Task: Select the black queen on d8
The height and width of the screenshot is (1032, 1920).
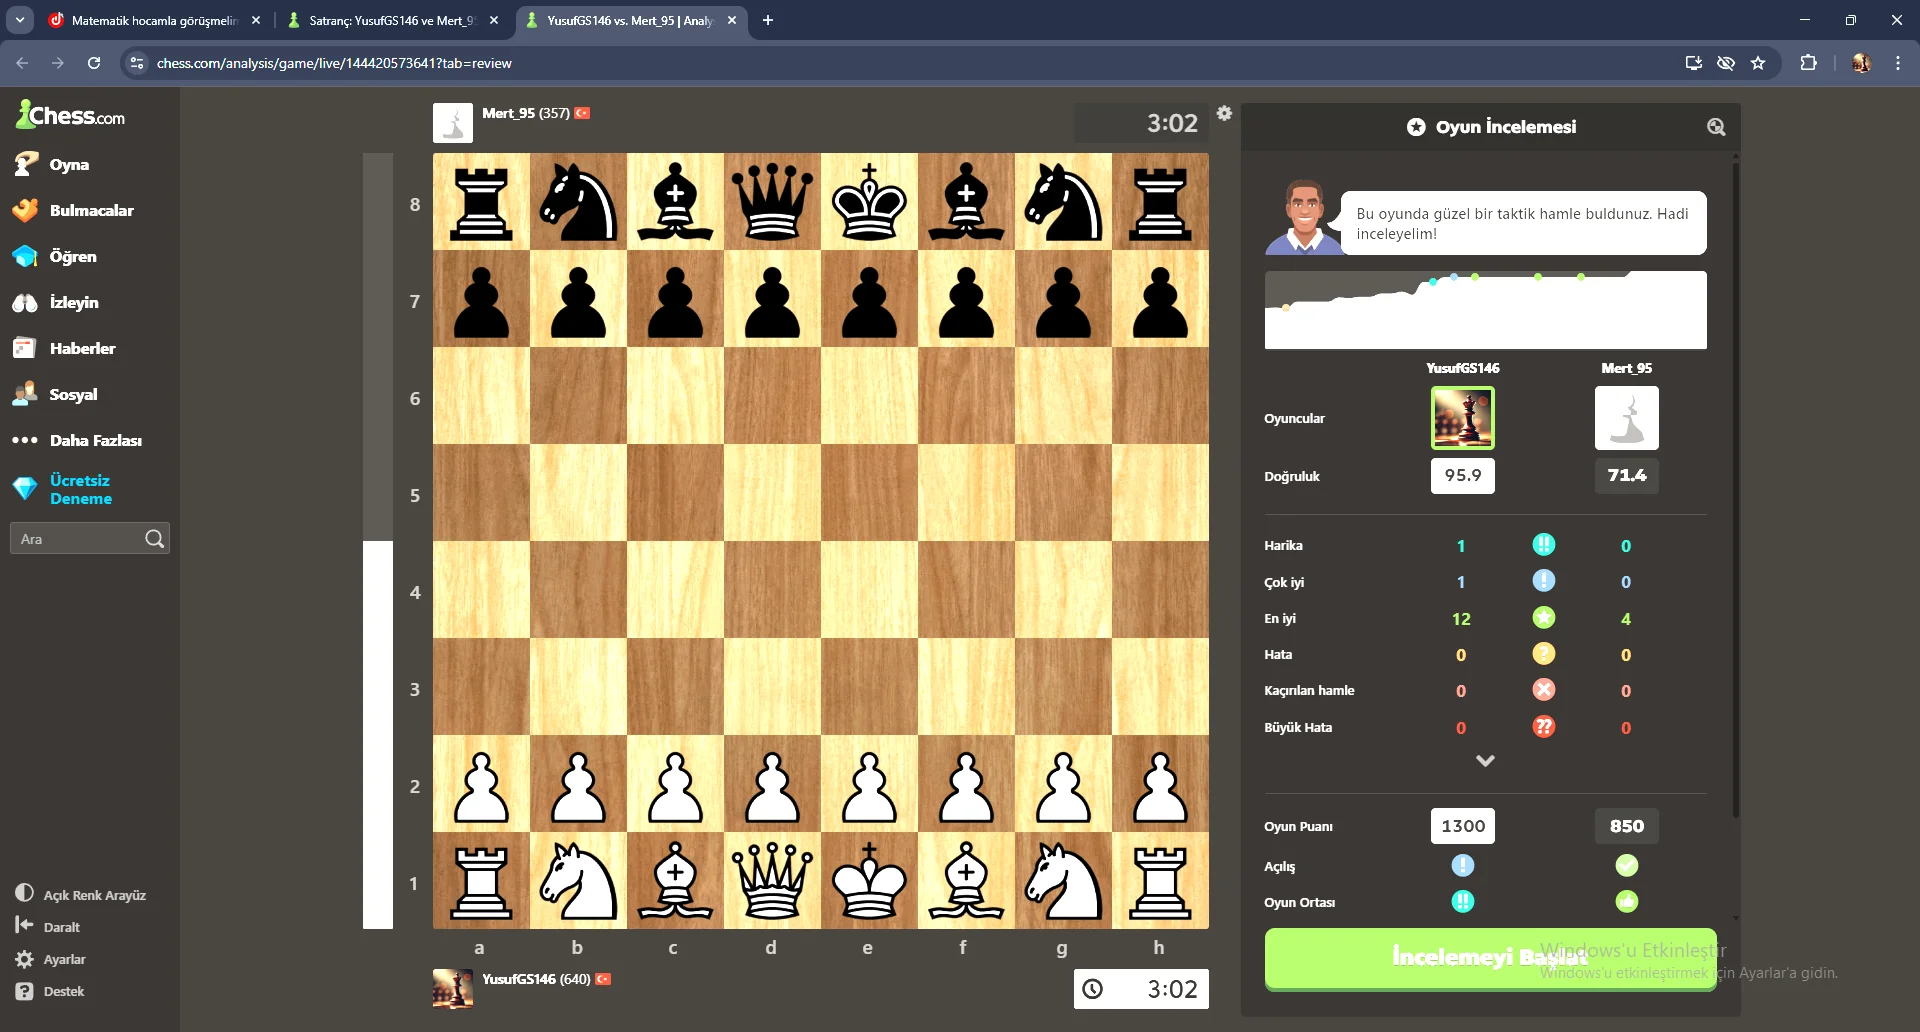Action: [x=772, y=202]
